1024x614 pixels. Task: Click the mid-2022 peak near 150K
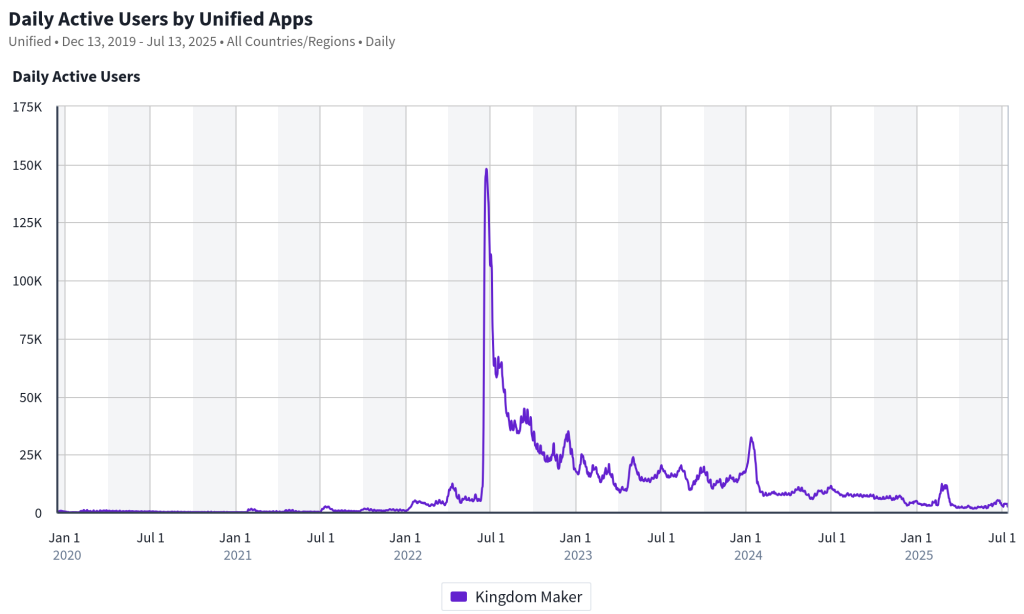click(487, 171)
